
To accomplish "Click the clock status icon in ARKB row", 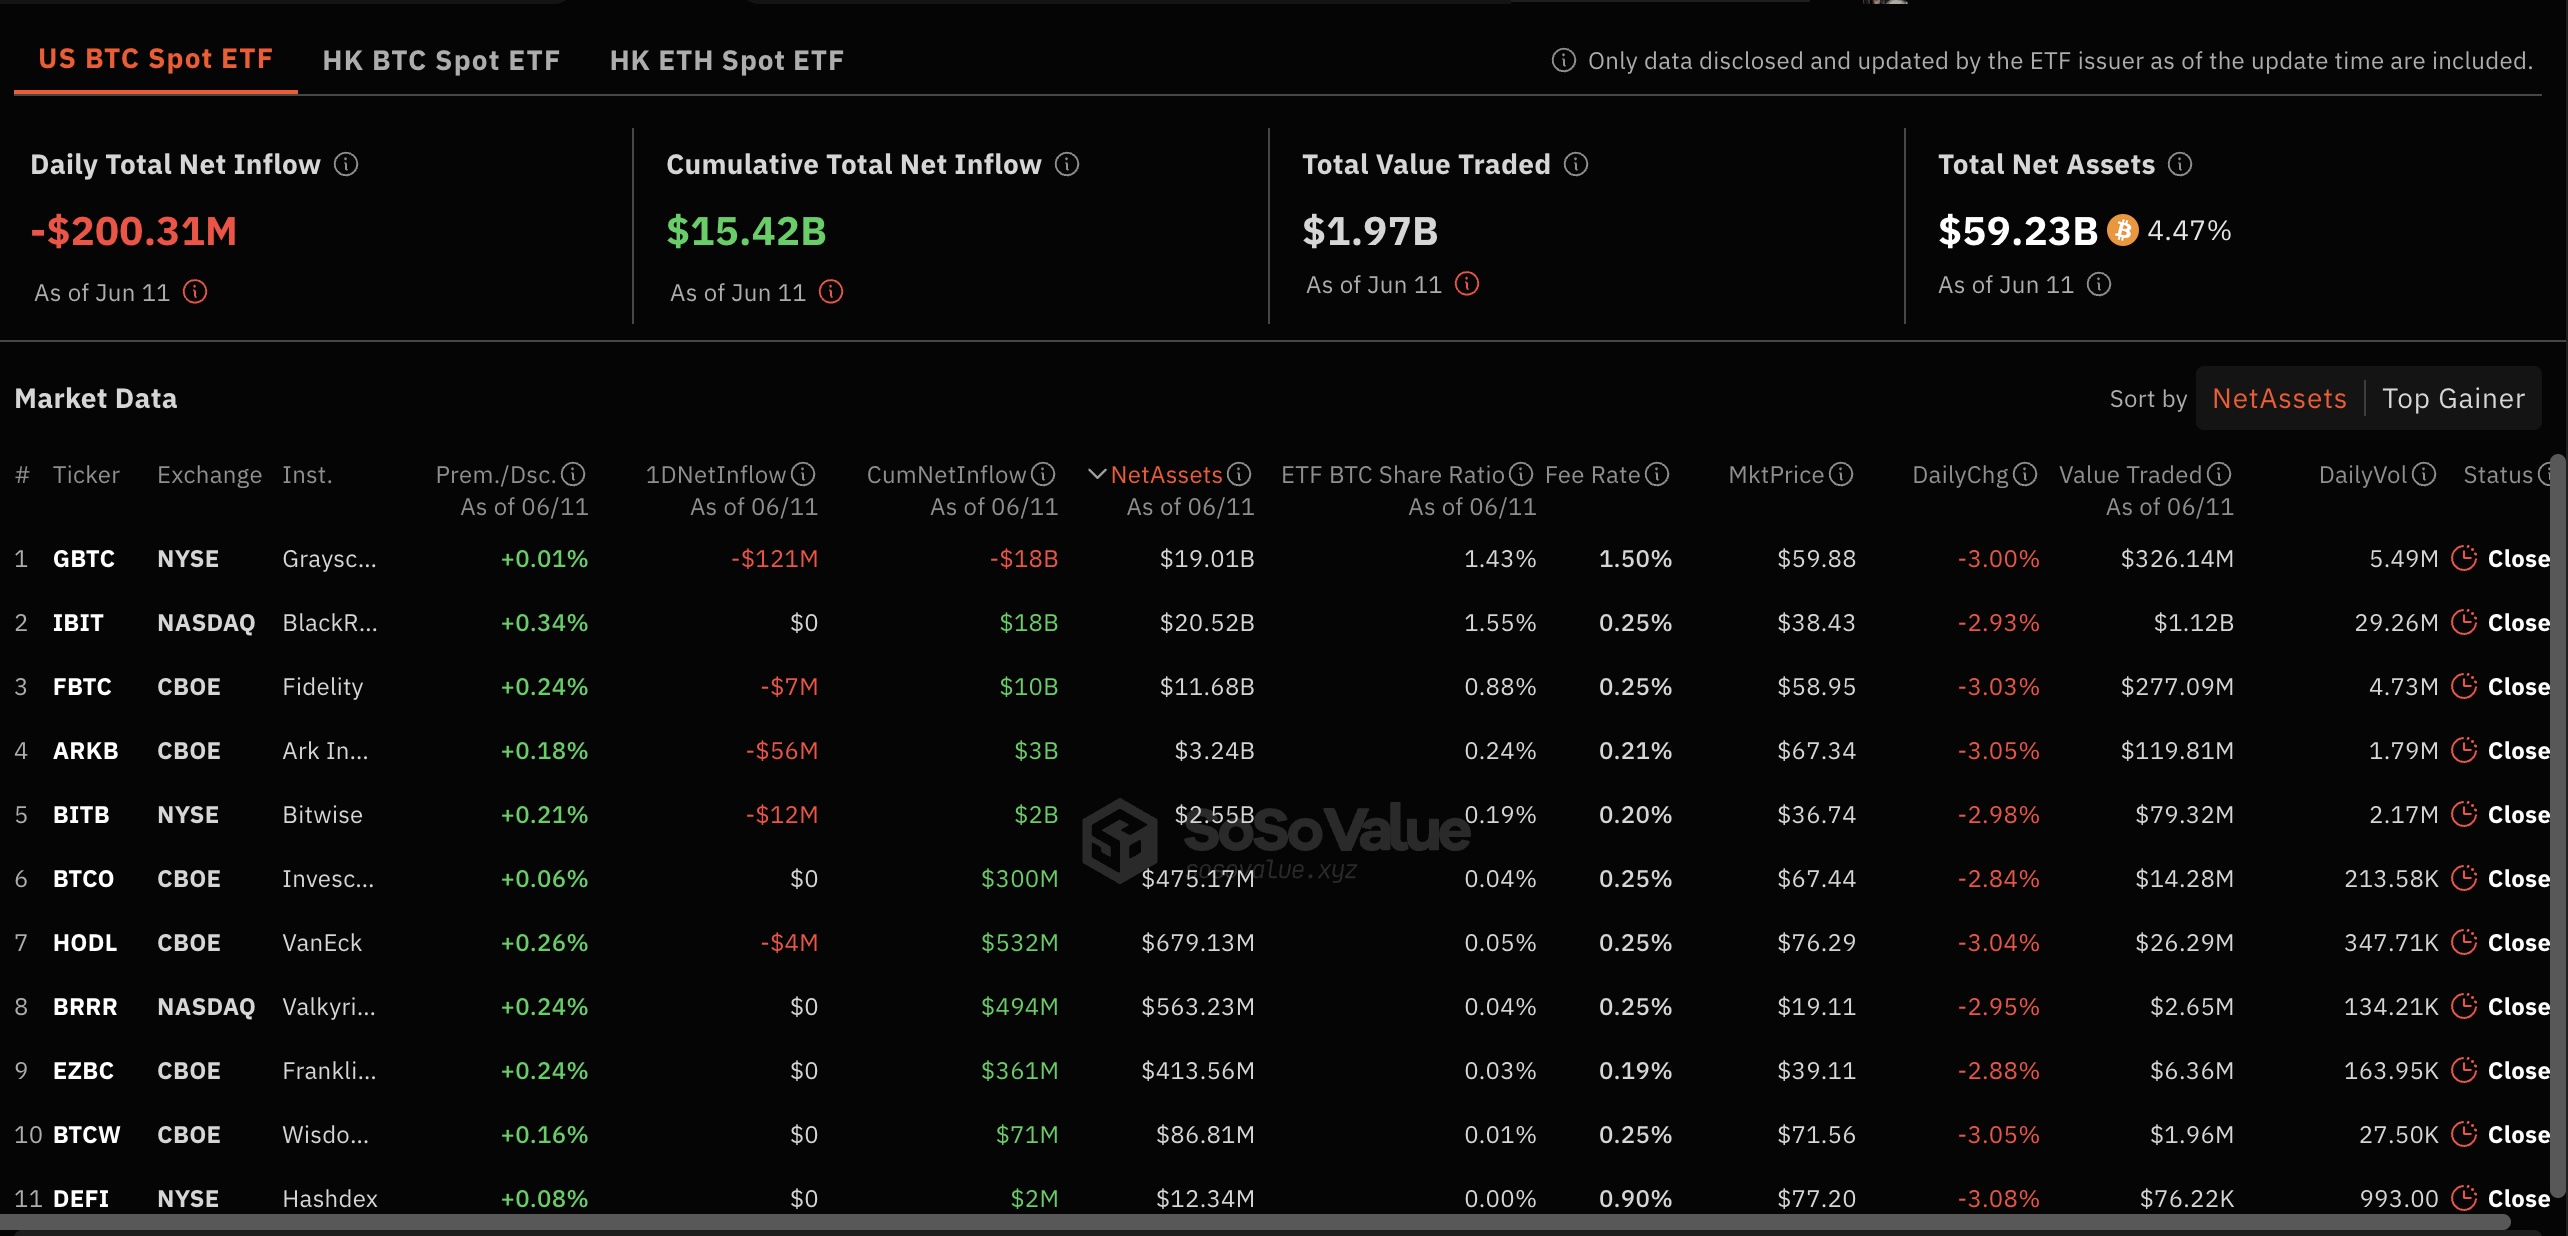I will point(2464,750).
